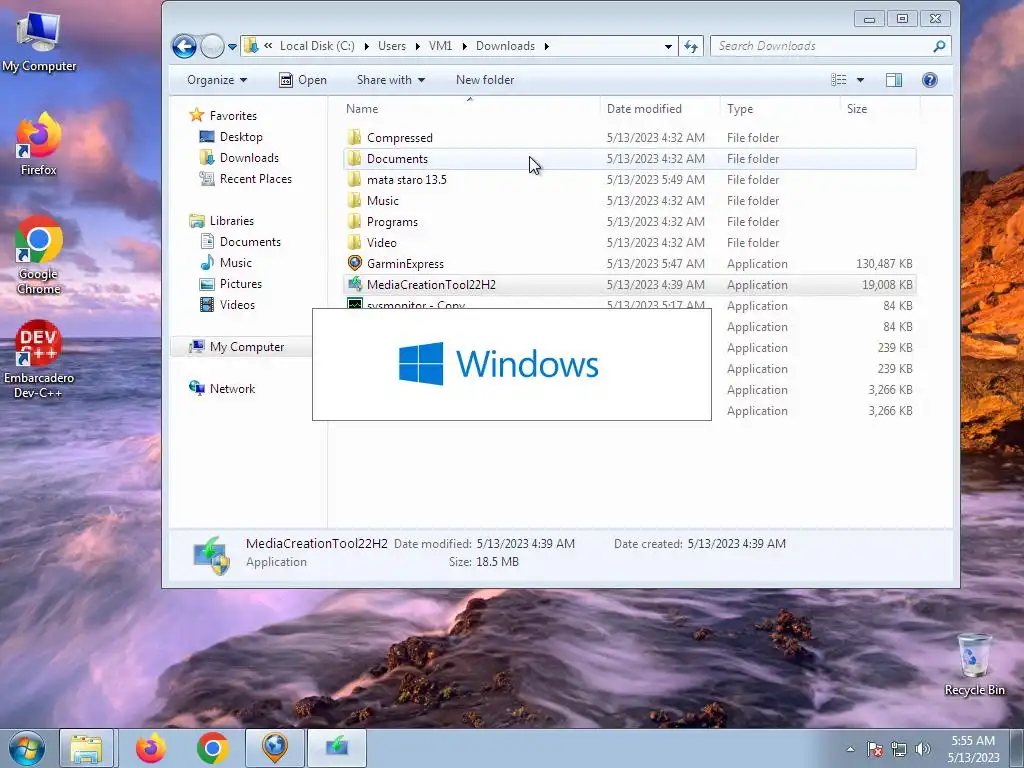Click the Action Center flag icon

coord(874,749)
